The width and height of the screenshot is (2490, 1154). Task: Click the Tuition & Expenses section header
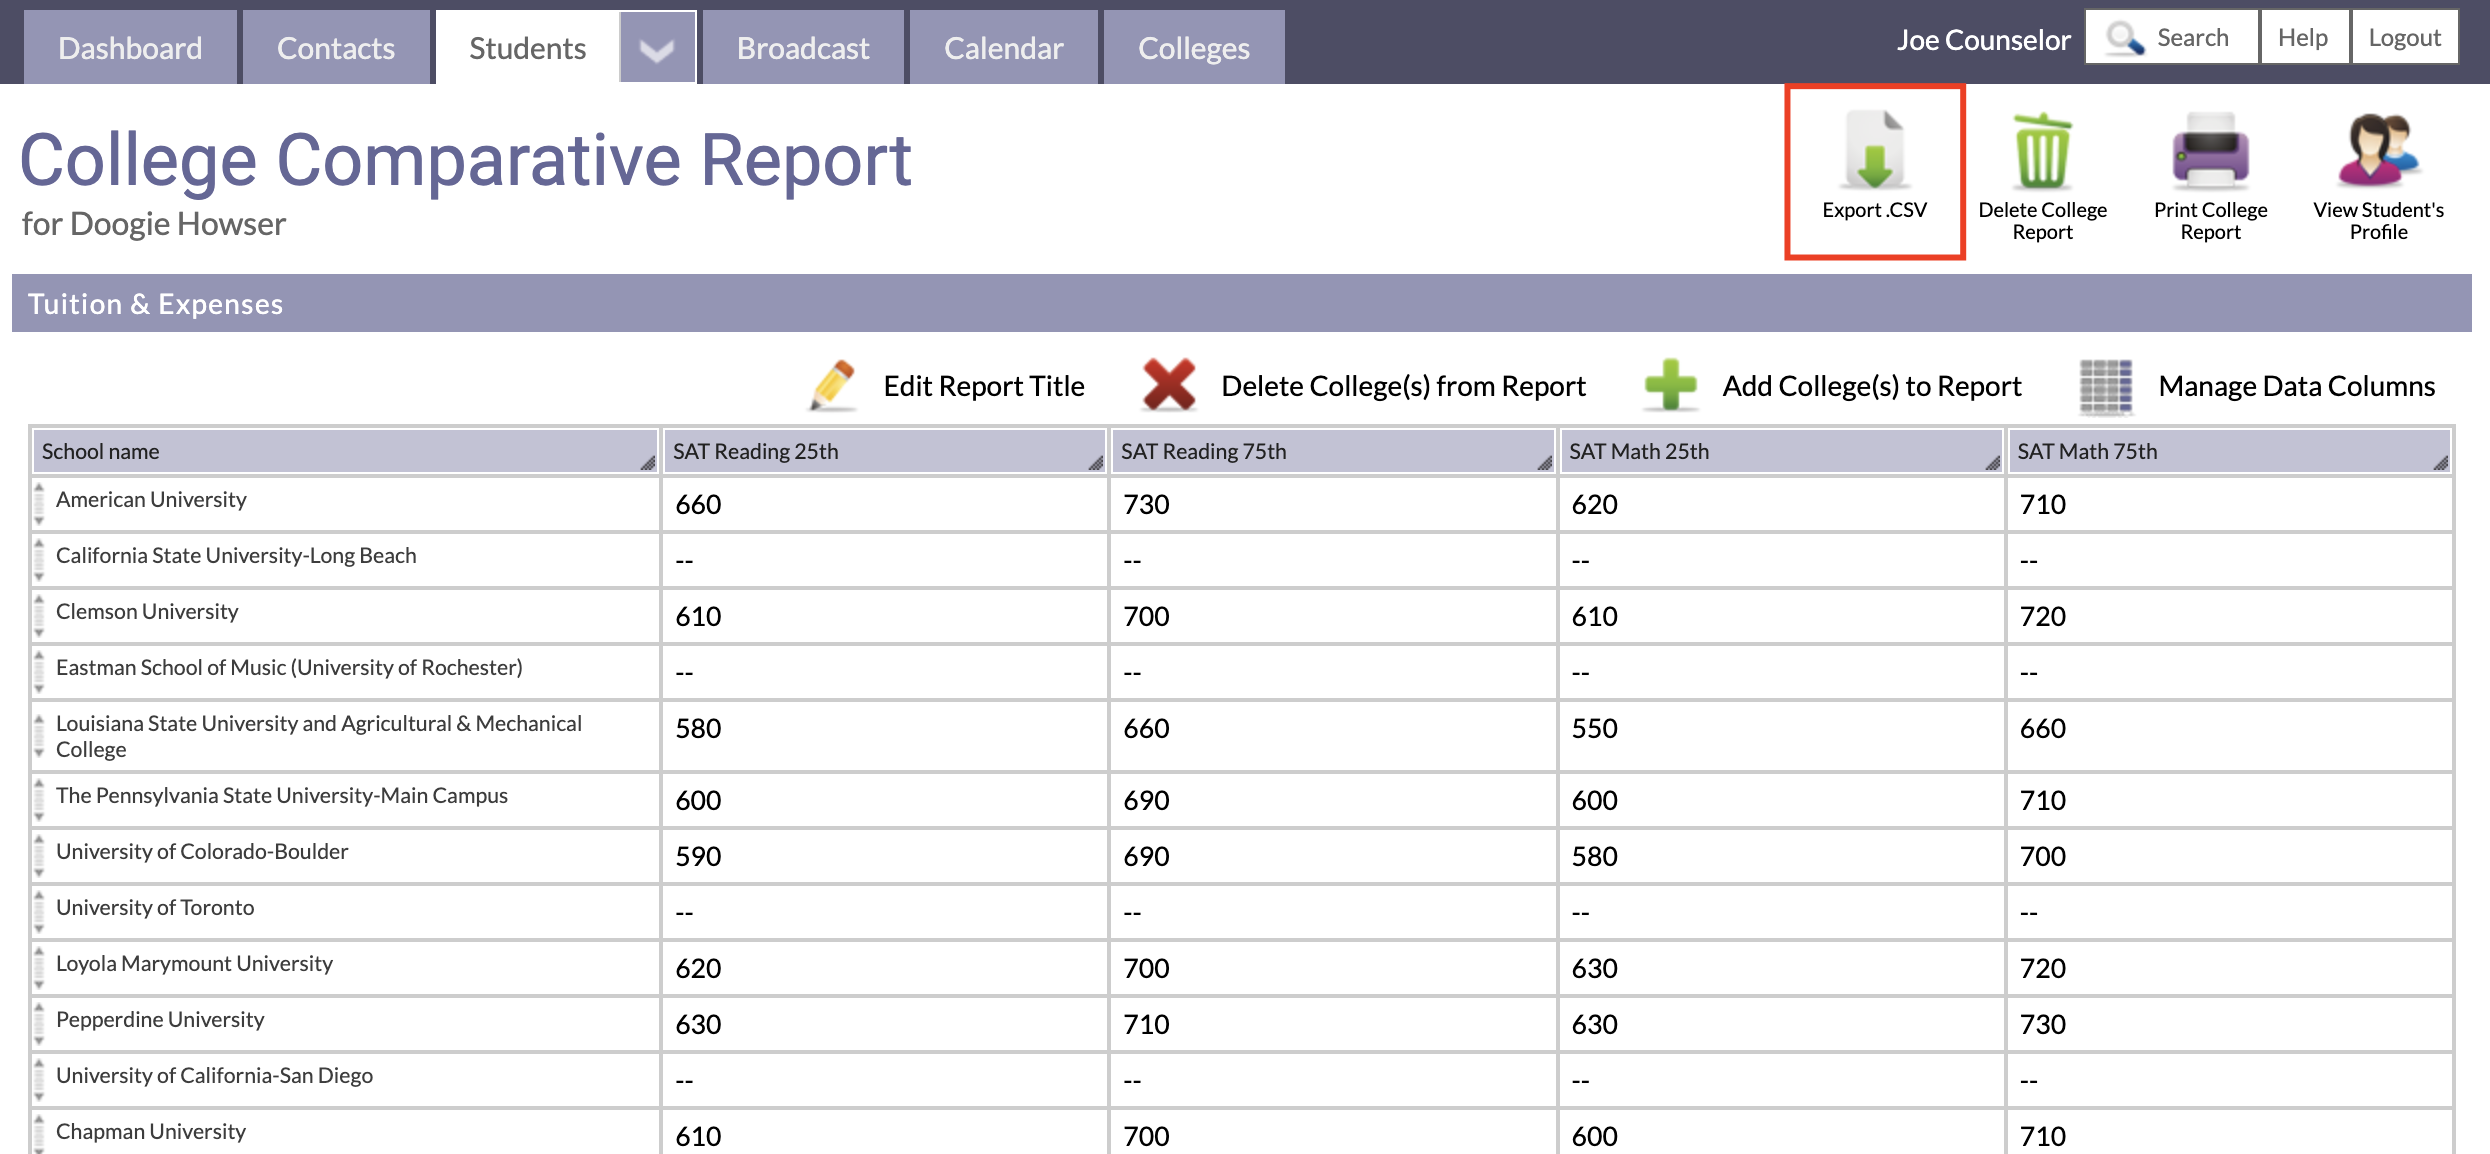point(1242,303)
